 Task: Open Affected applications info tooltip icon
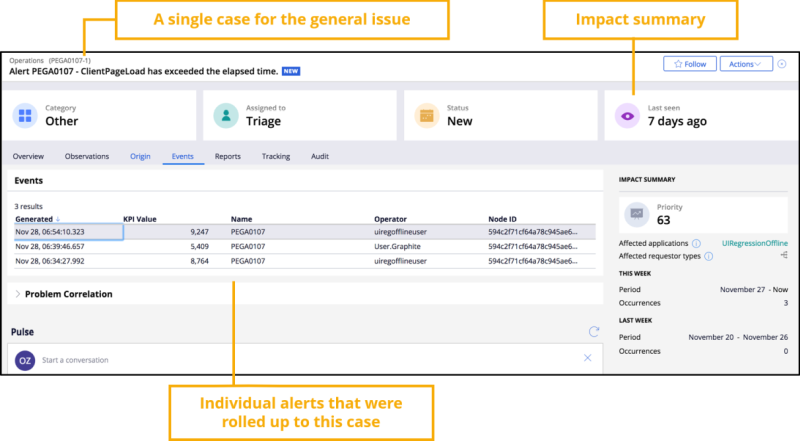pos(696,243)
